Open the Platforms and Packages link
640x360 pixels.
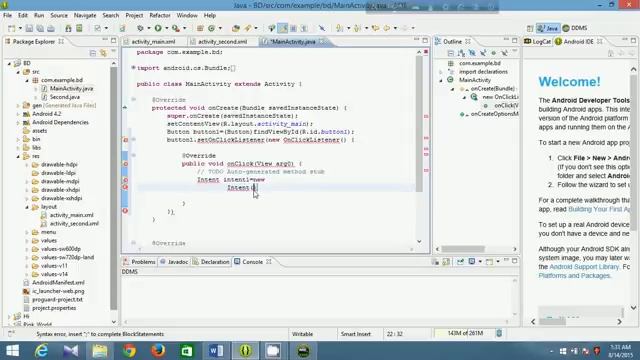pos(574,276)
